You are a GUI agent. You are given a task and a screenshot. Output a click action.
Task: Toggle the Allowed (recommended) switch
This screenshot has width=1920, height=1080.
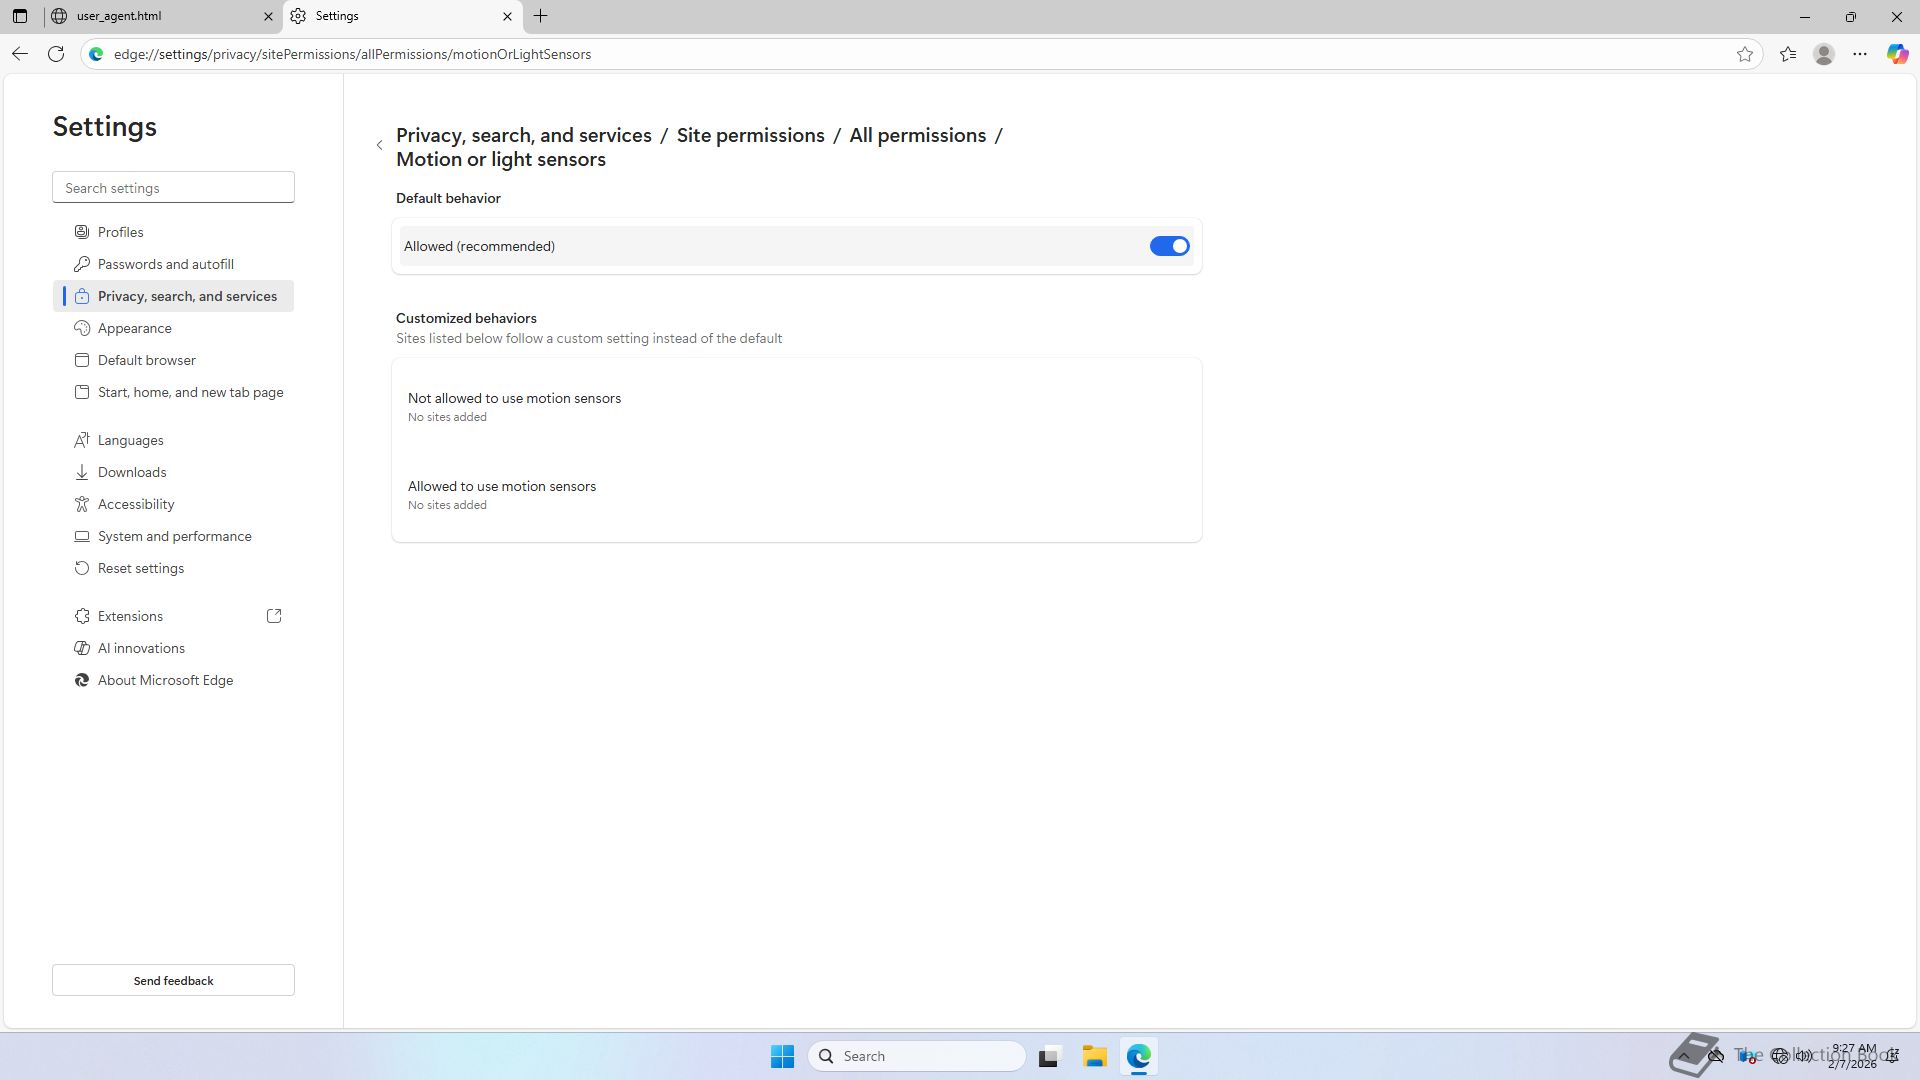[1168, 246]
